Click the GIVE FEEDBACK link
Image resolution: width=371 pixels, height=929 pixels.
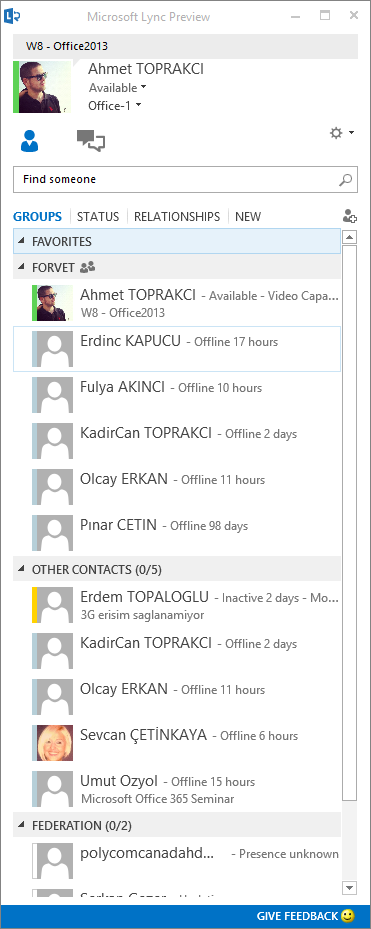point(298,916)
